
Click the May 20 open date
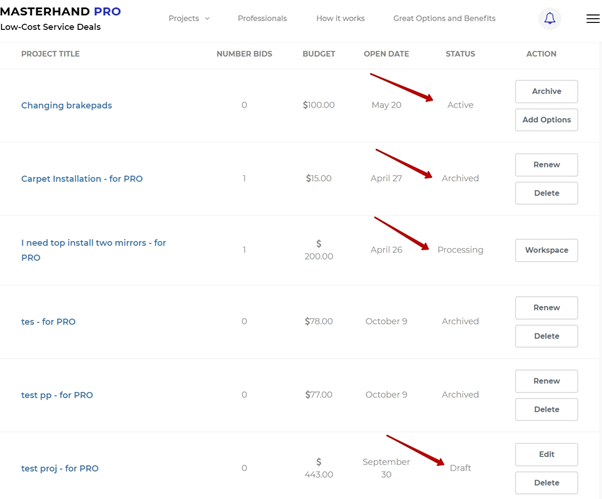pos(386,105)
